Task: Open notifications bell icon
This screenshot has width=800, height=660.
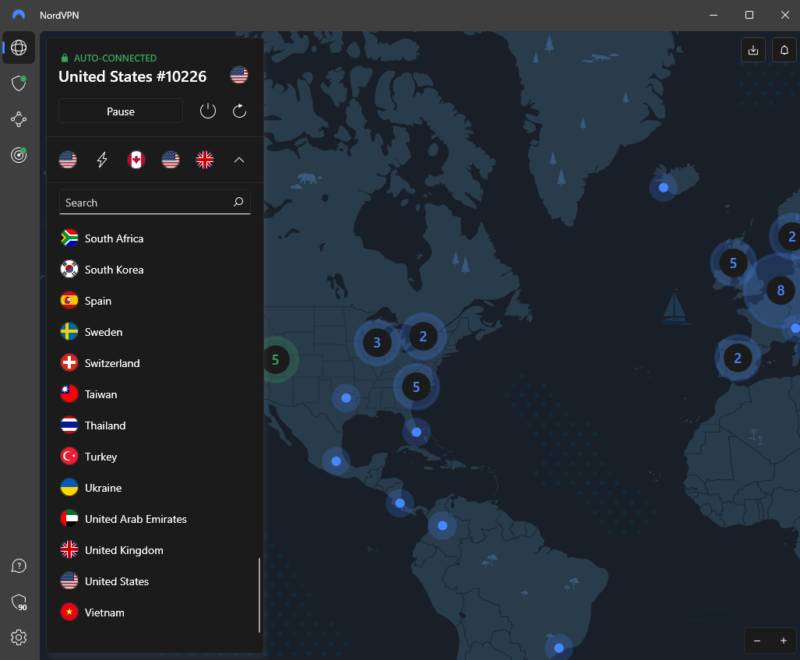Action: coord(784,50)
